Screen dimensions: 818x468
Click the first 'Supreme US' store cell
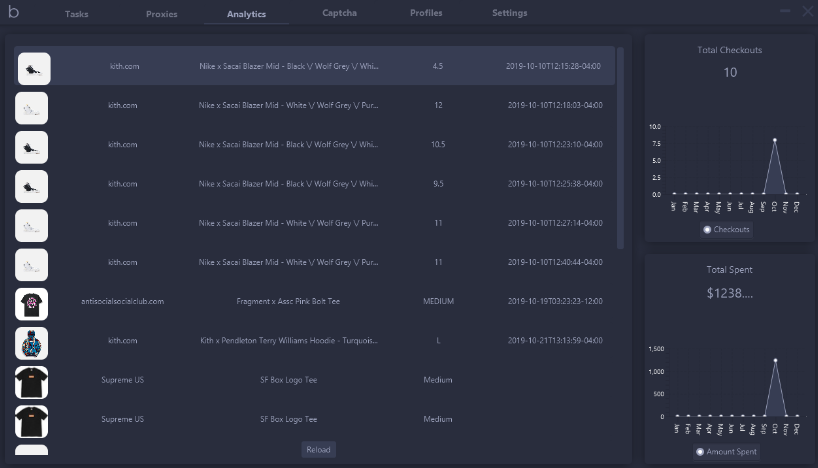[123, 380]
